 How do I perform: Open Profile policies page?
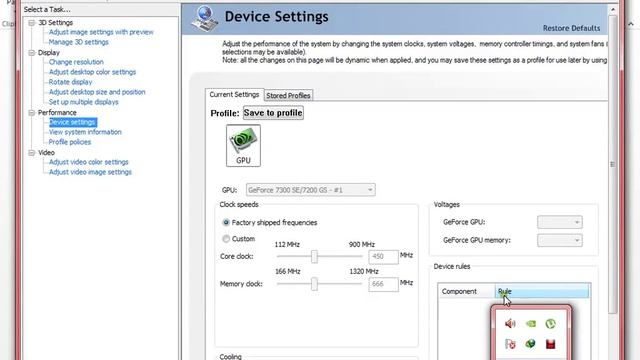tap(70, 142)
